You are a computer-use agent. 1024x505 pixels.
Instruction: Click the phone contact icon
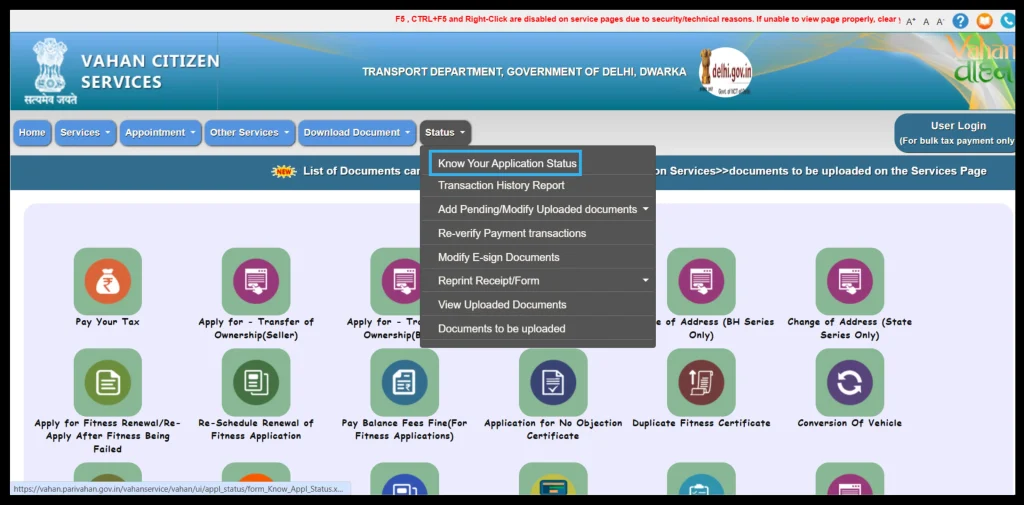pos(1008,21)
